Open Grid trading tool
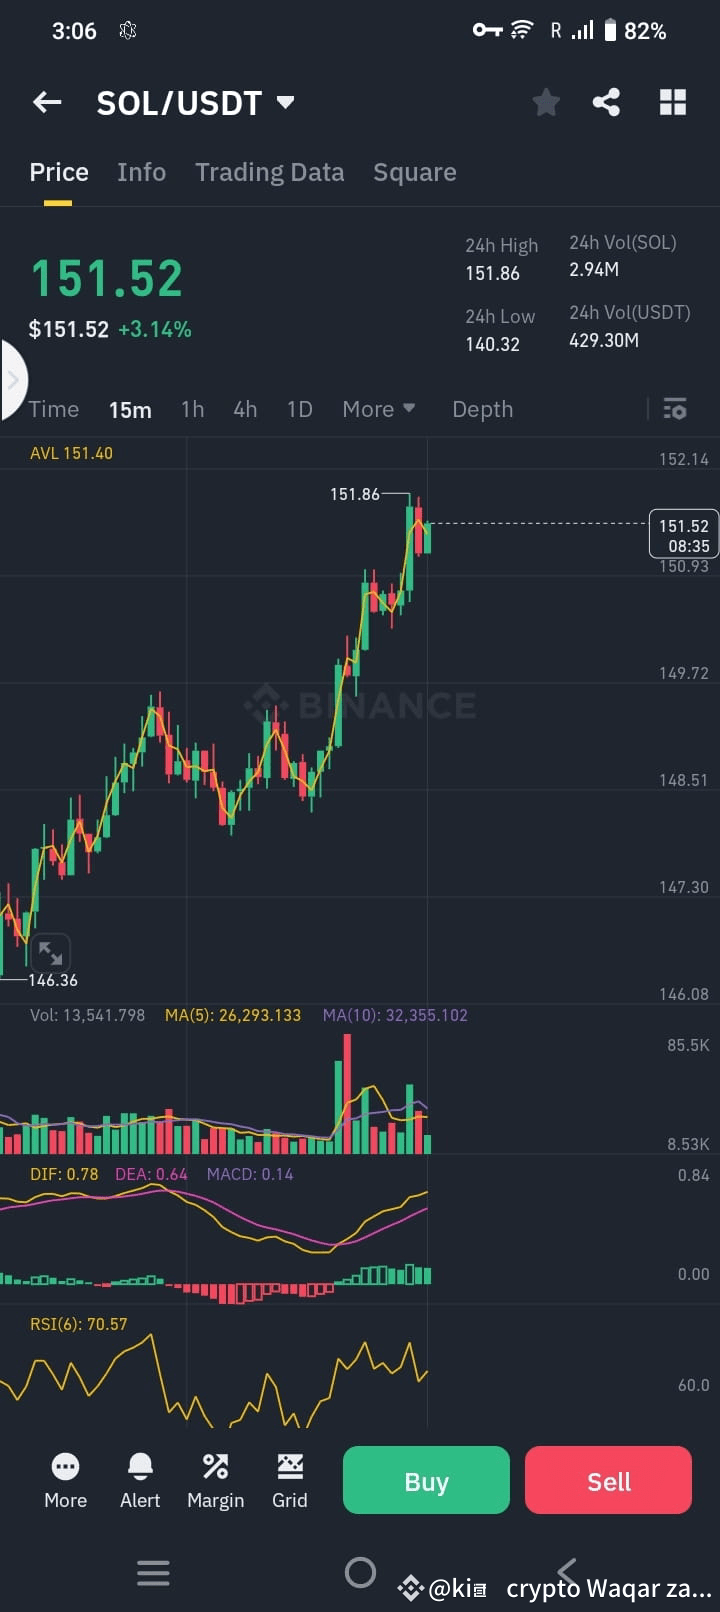The image size is (720, 1612). tap(289, 1480)
